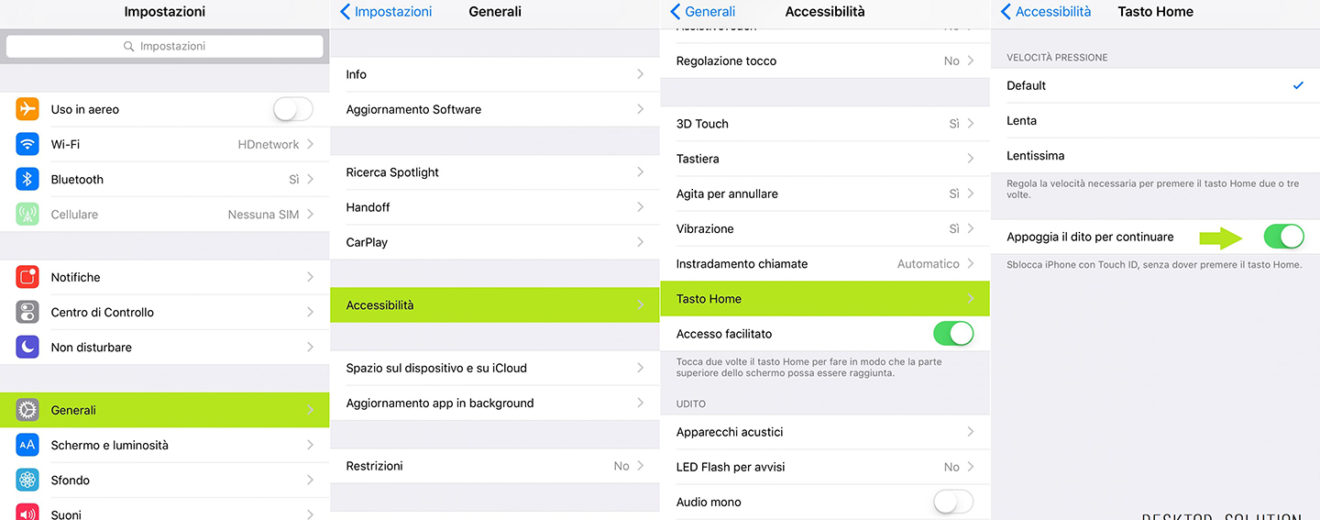Go back to the Accessibilità screen
The width and height of the screenshot is (1320, 520).
point(1046,12)
